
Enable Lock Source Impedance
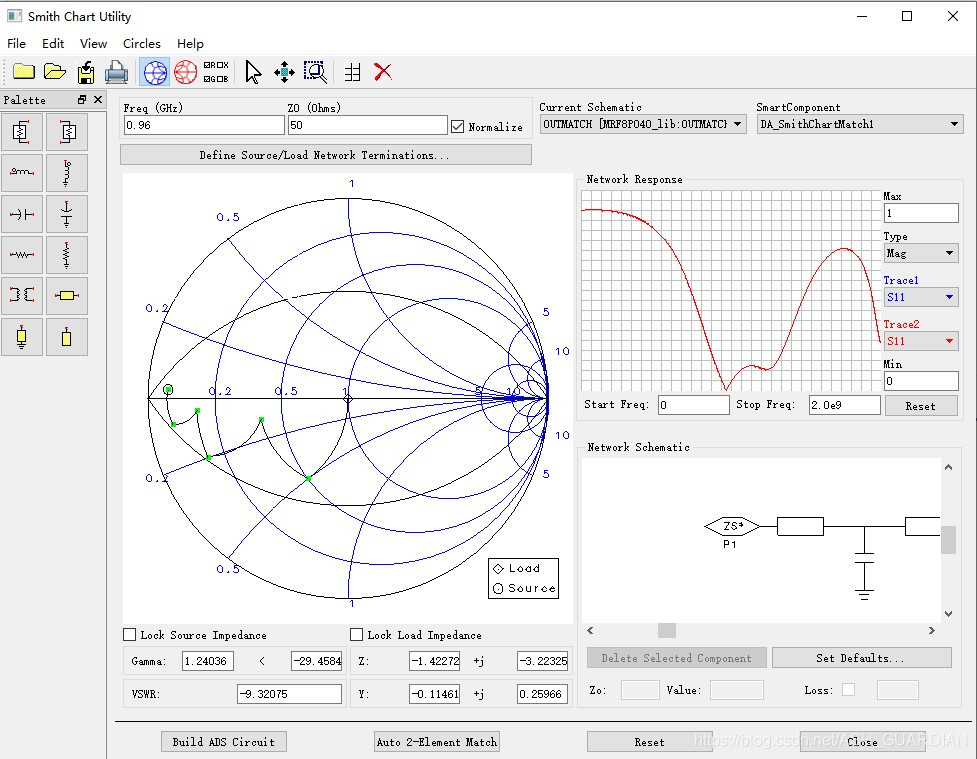click(x=130, y=634)
